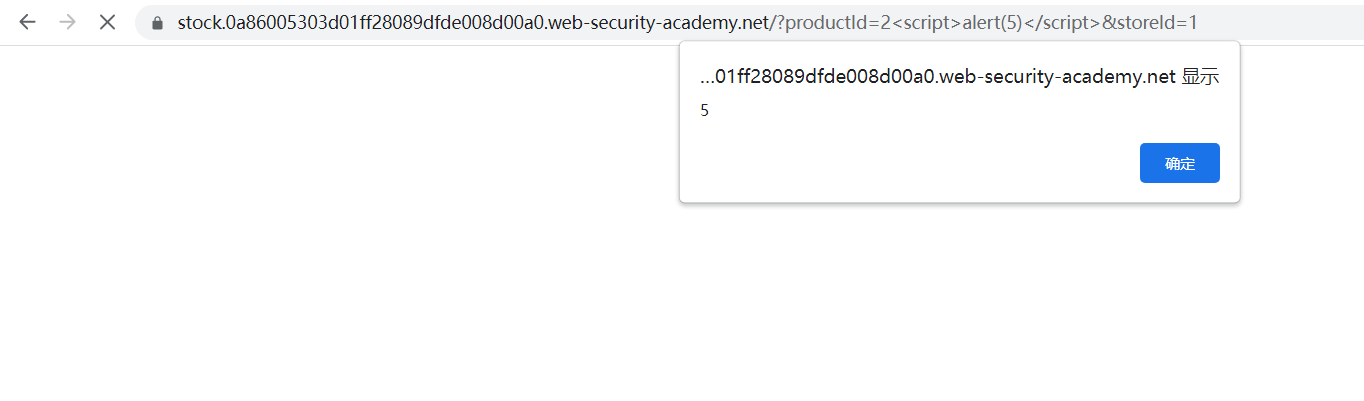Click the "显示" text in the alert header
Screen dimensions: 1364x401
[1200, 78]
